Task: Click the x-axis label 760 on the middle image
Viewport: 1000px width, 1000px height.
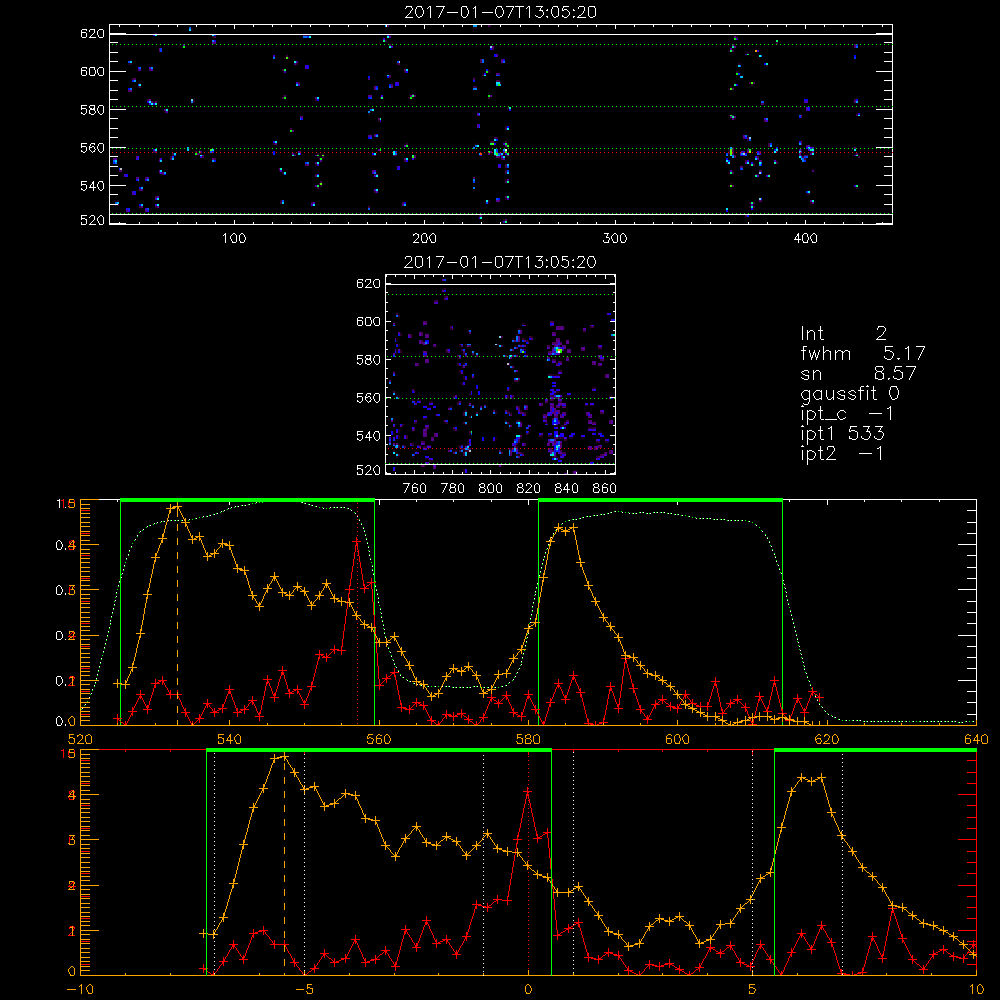Action: pyautogui.click(x=415, y=489)
